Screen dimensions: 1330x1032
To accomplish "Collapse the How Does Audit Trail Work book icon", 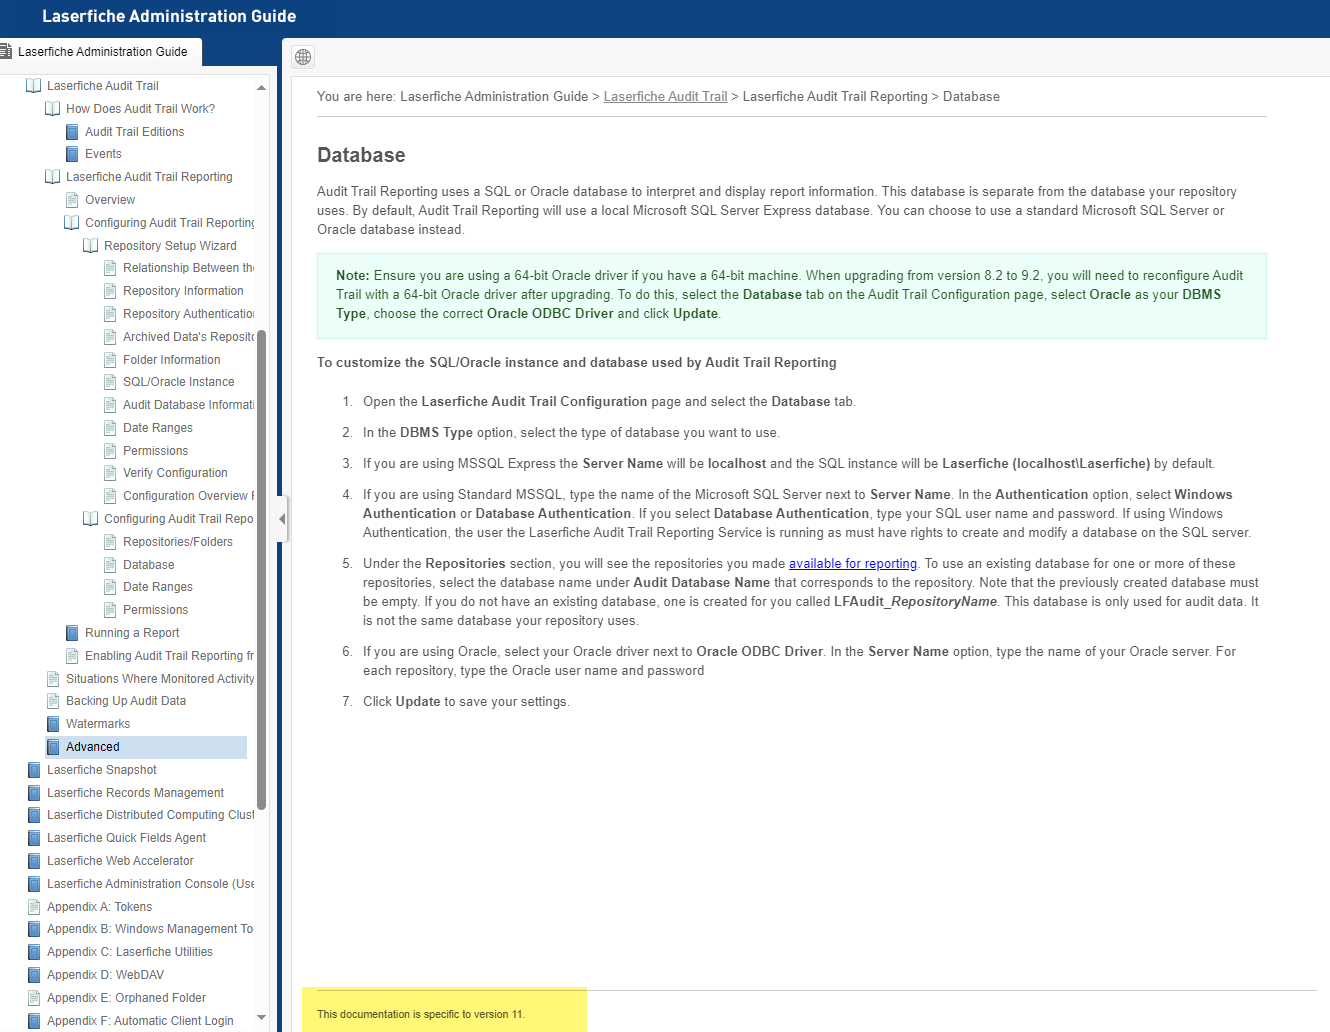I will pos(53,109).
